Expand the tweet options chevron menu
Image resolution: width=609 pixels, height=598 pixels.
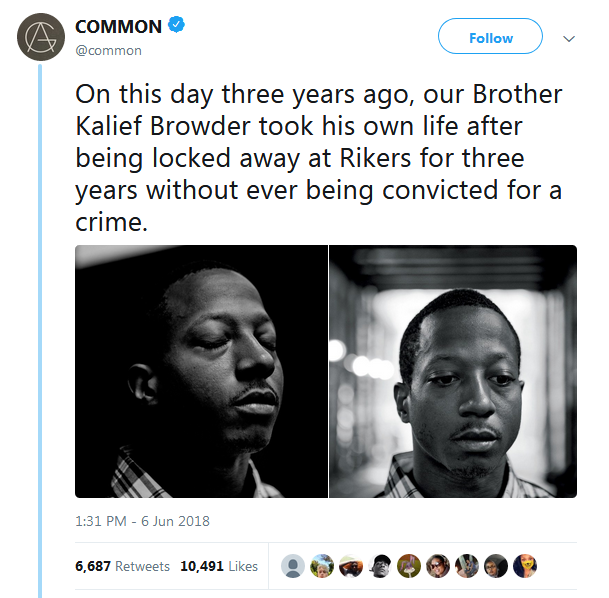(x=569, y=38)
